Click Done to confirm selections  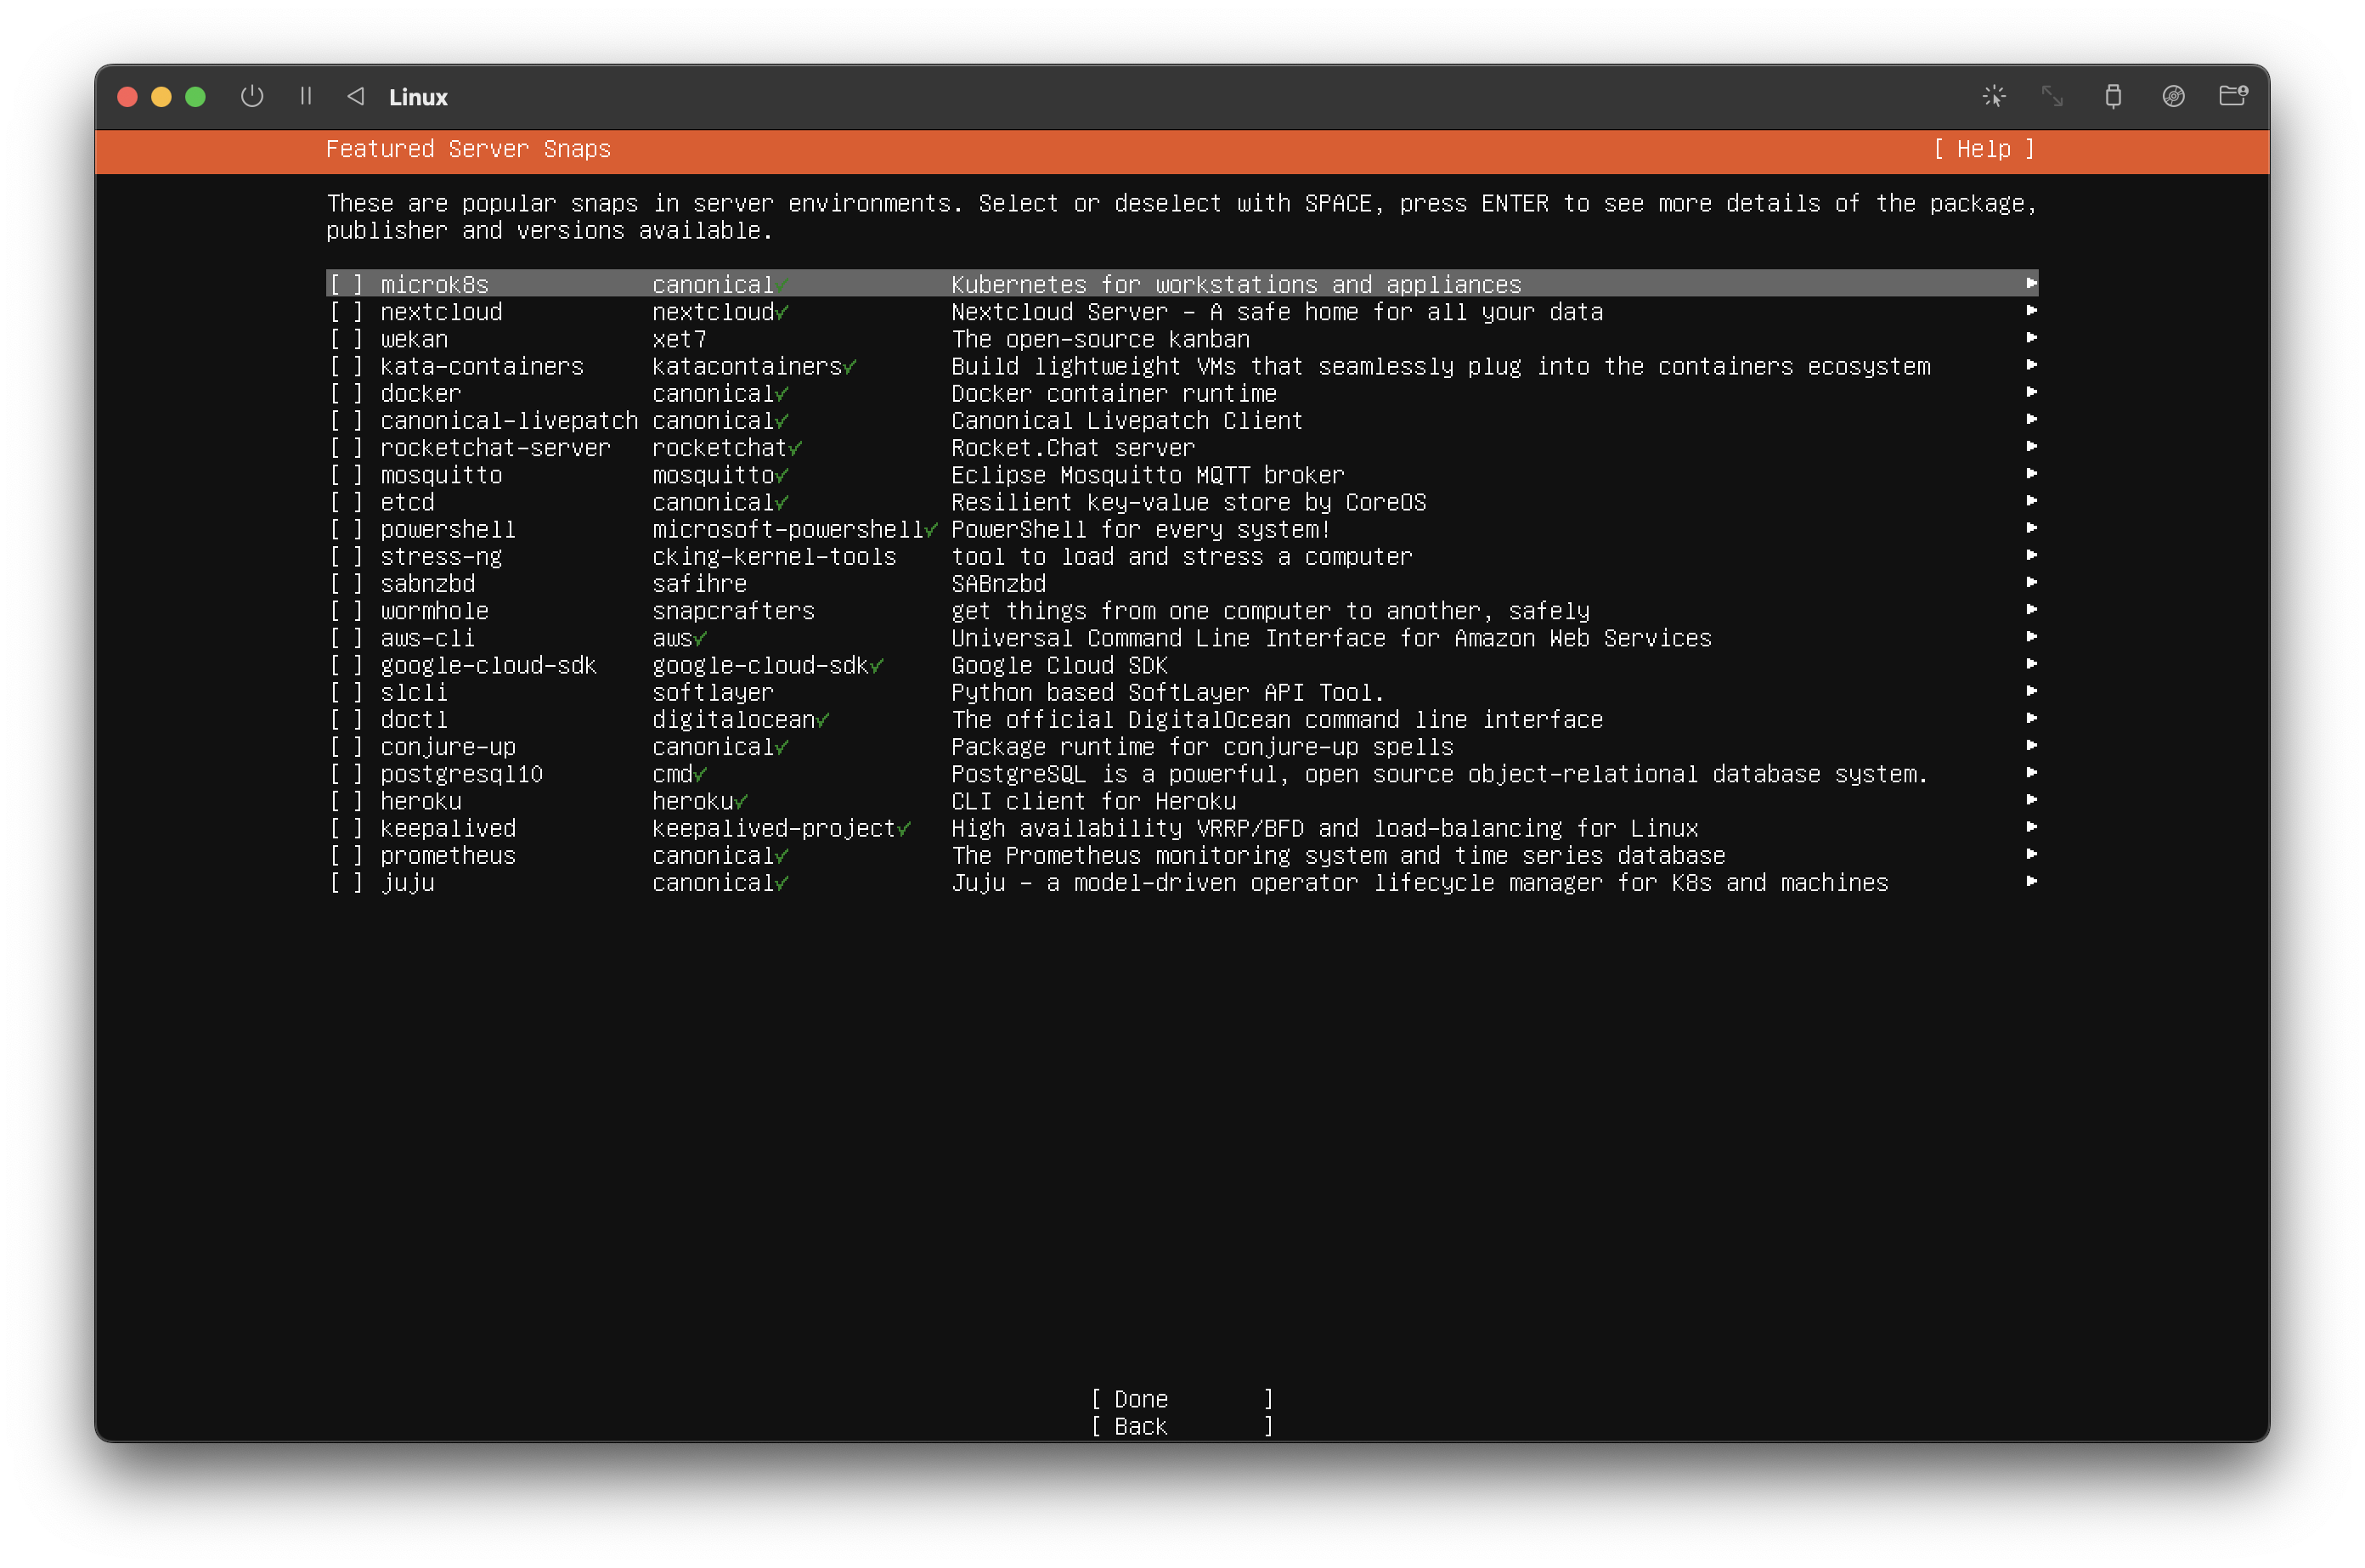[1181, 1396]
